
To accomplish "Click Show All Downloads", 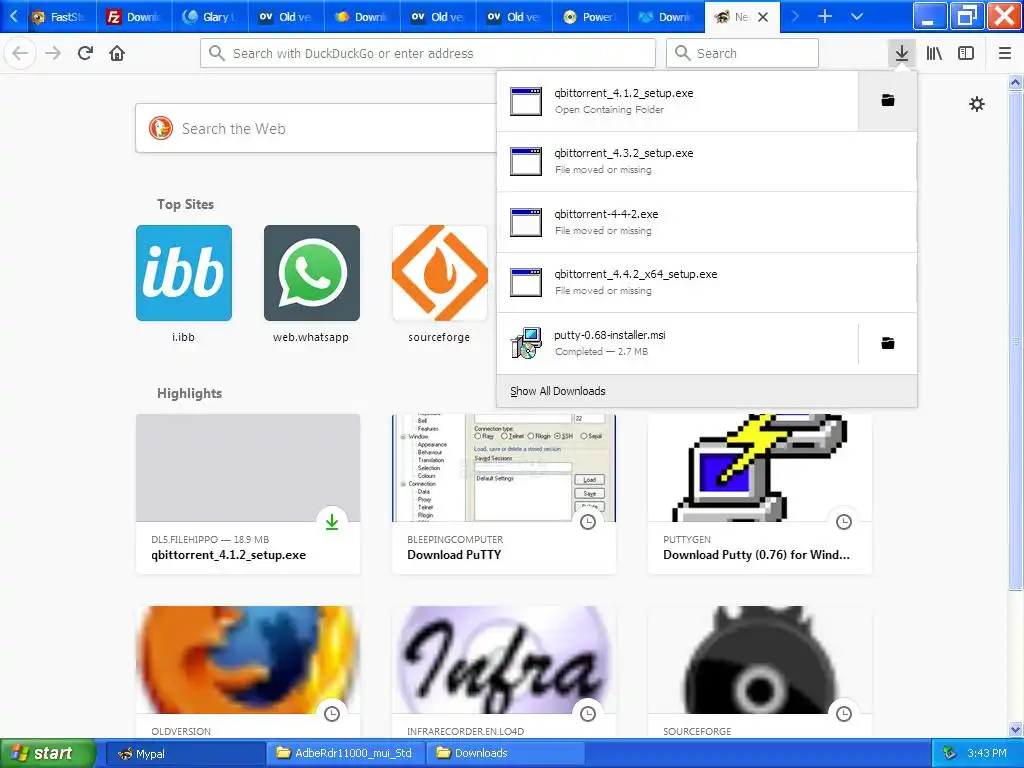I will 558,391.
